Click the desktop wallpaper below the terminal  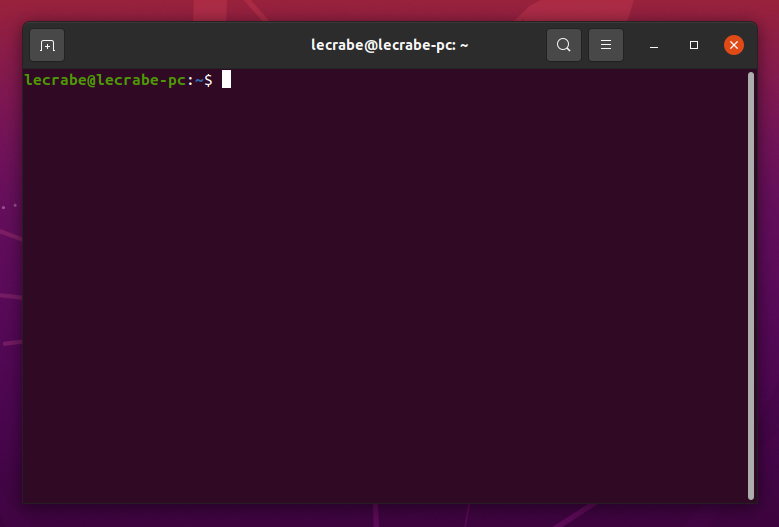pyautogui.click(x=390, y=516)
